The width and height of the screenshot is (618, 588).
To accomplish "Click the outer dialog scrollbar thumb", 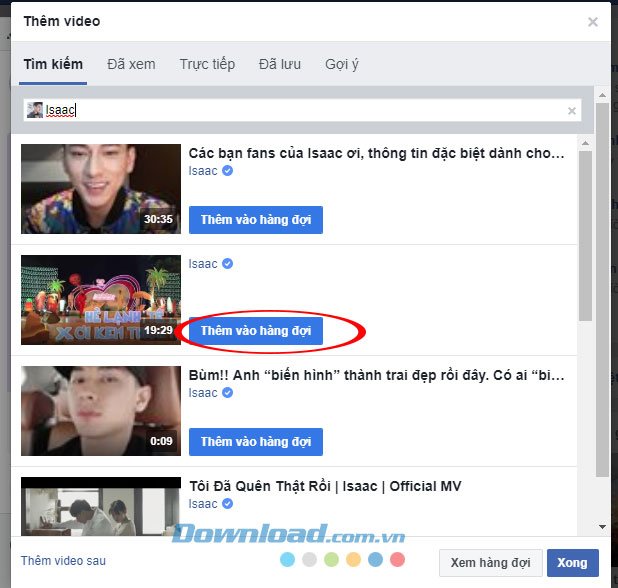I will 602,290.
